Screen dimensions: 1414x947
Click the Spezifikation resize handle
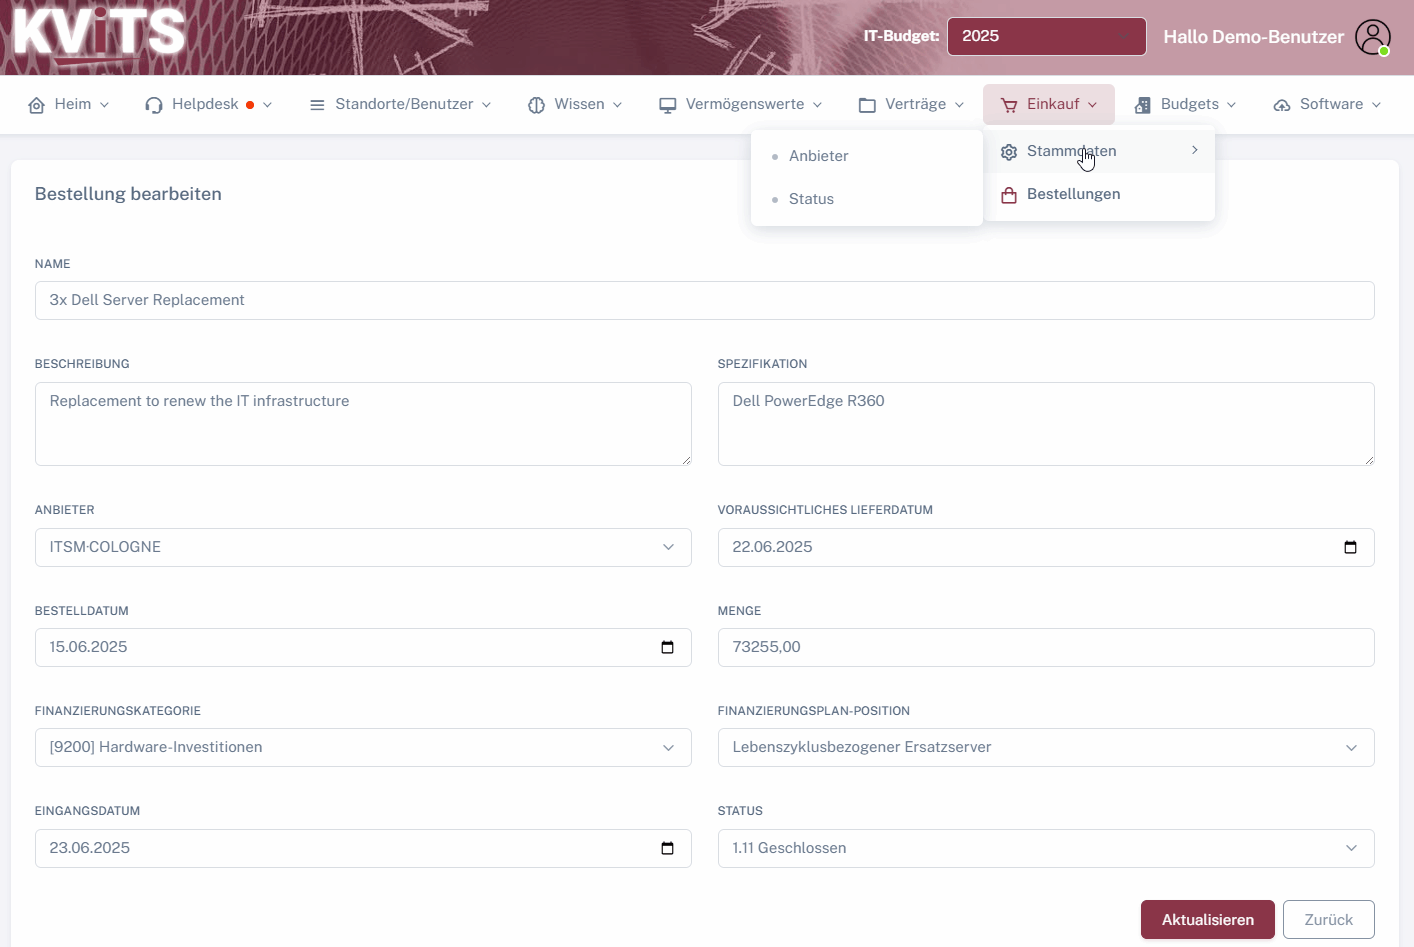point(1369,460)
